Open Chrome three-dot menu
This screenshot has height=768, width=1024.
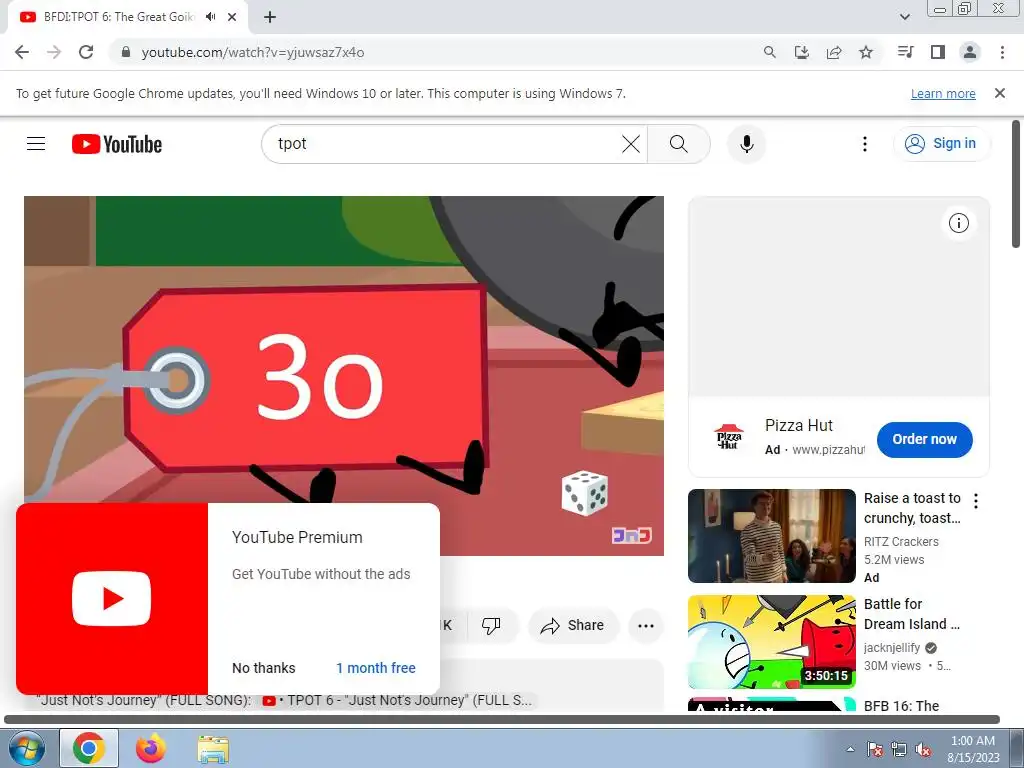pos(1002,52)
